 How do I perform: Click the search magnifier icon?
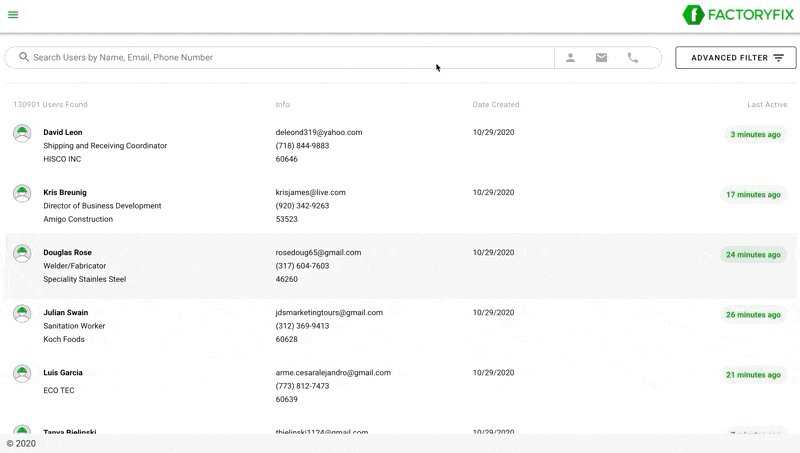point(24,57)
